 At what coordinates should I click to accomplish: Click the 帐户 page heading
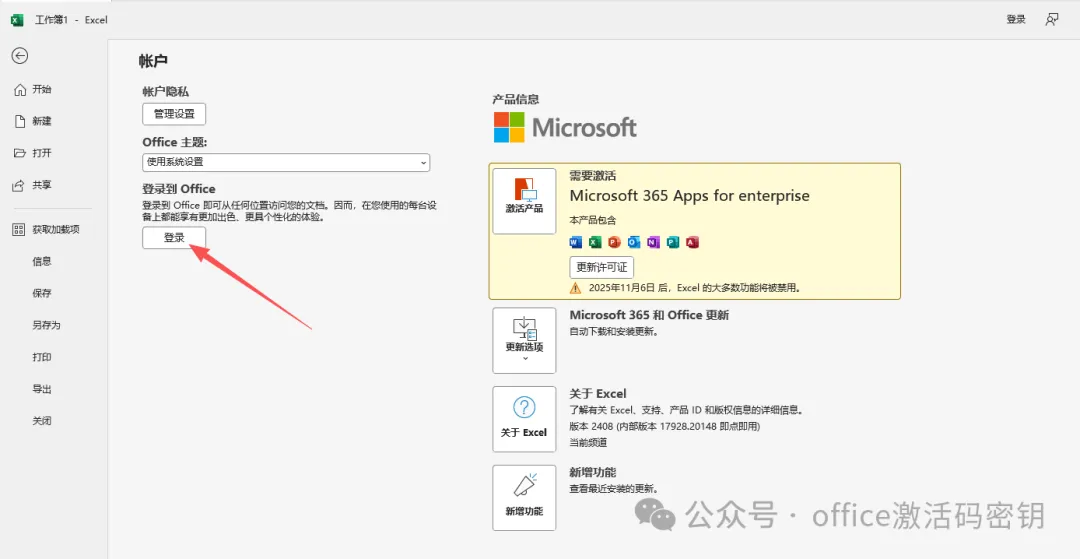153,61
